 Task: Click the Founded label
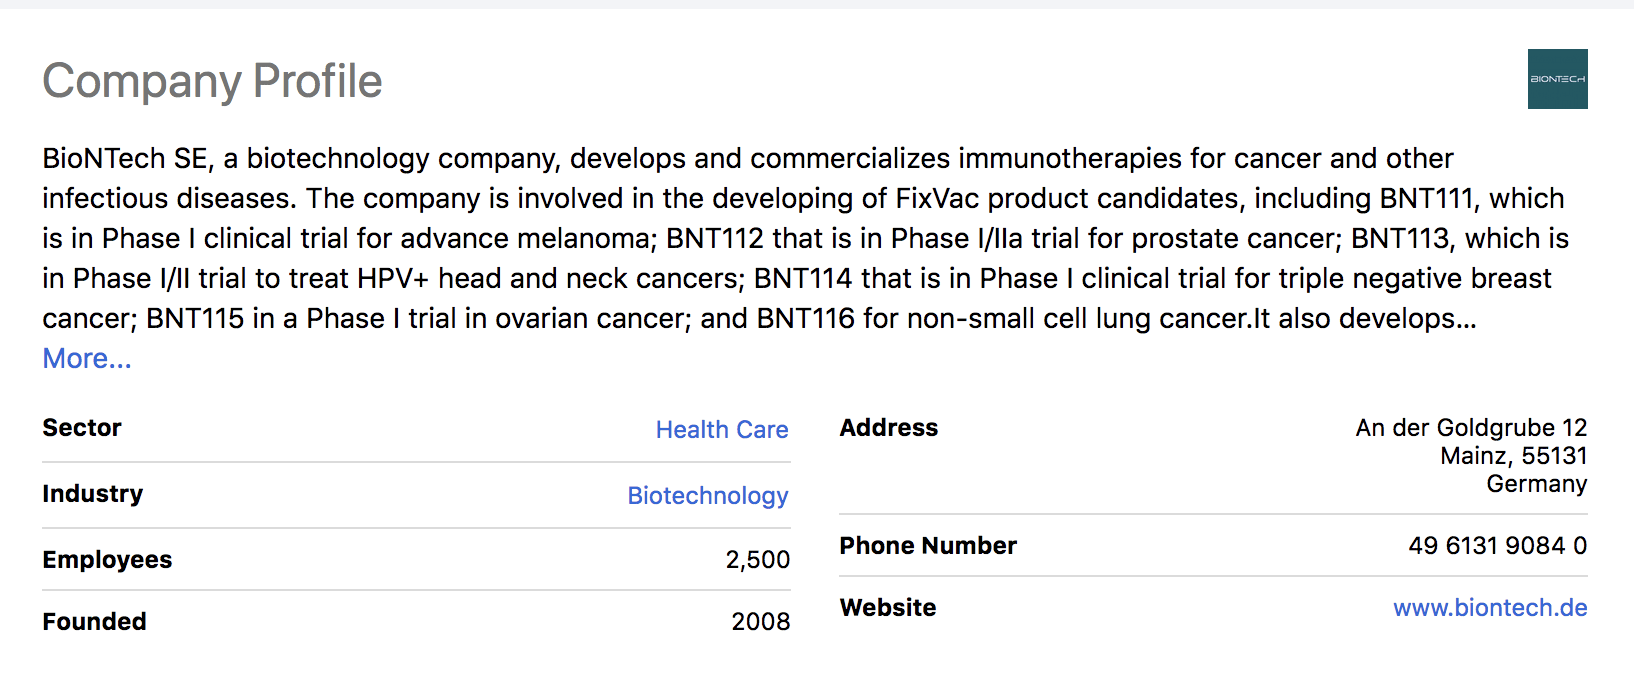[x=94, y=622]
